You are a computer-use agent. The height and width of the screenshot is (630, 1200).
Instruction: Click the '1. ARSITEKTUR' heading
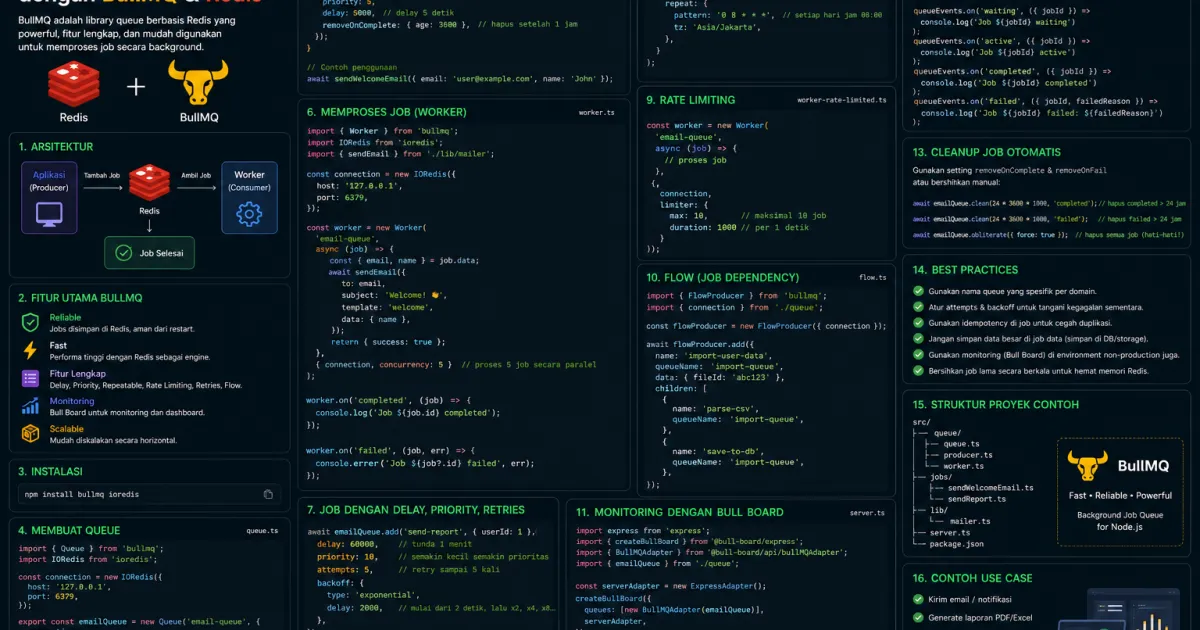[x=55, y=147]
